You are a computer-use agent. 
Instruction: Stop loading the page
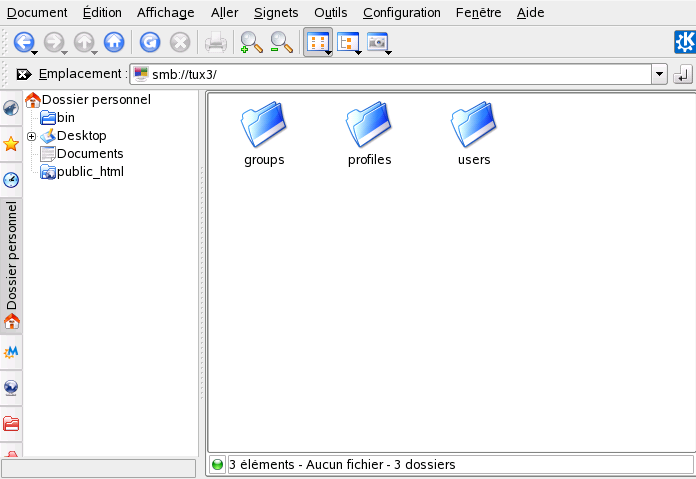coord(180,42)
